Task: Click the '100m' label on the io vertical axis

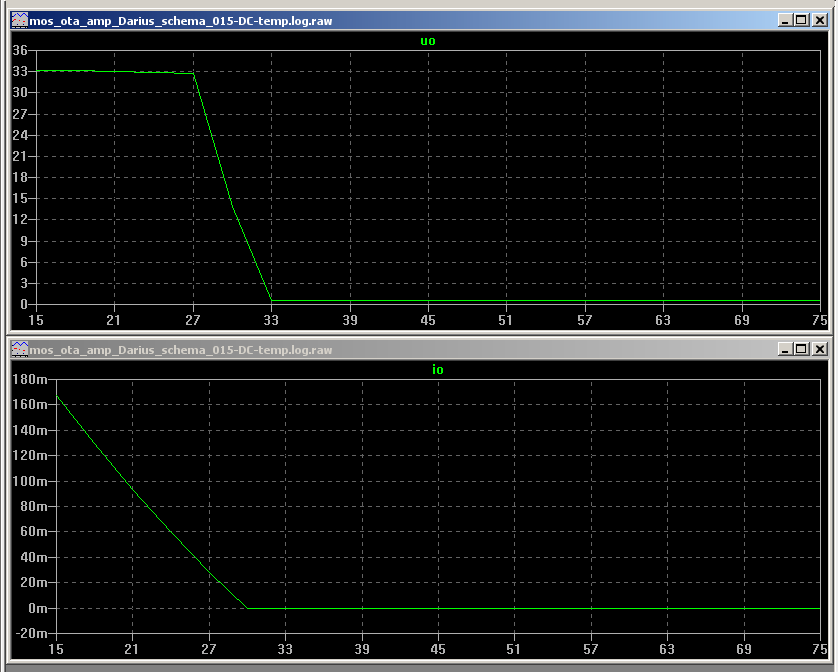Action: click(30, 481)
